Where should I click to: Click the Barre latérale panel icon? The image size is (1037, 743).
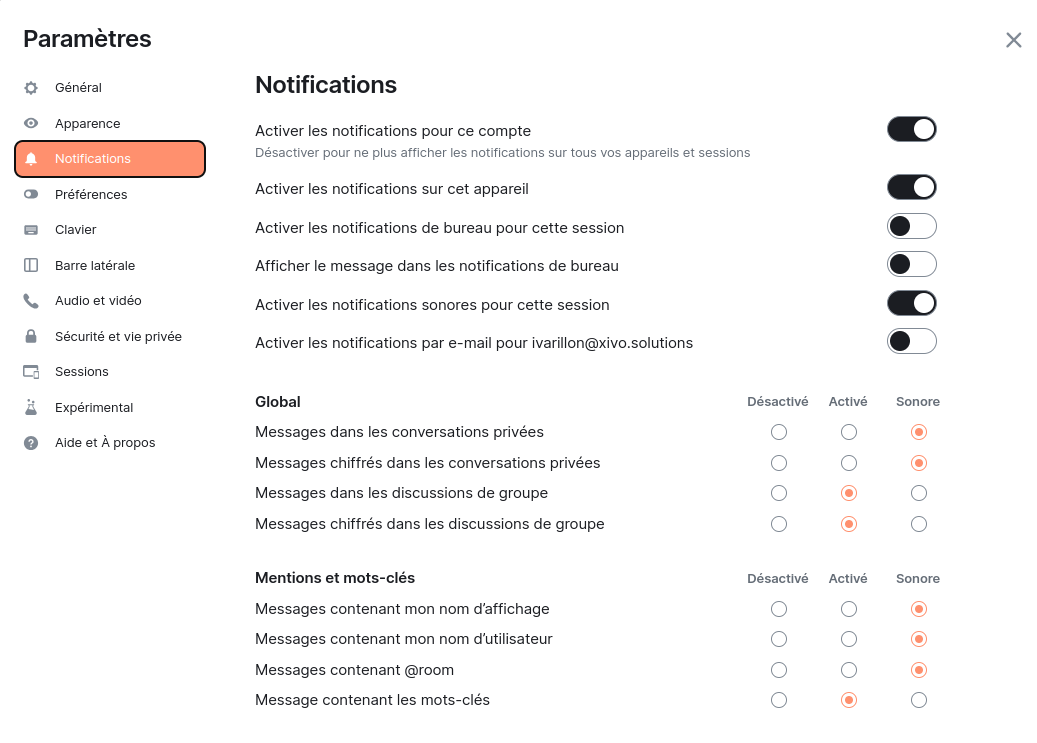(x=31, y=266)
